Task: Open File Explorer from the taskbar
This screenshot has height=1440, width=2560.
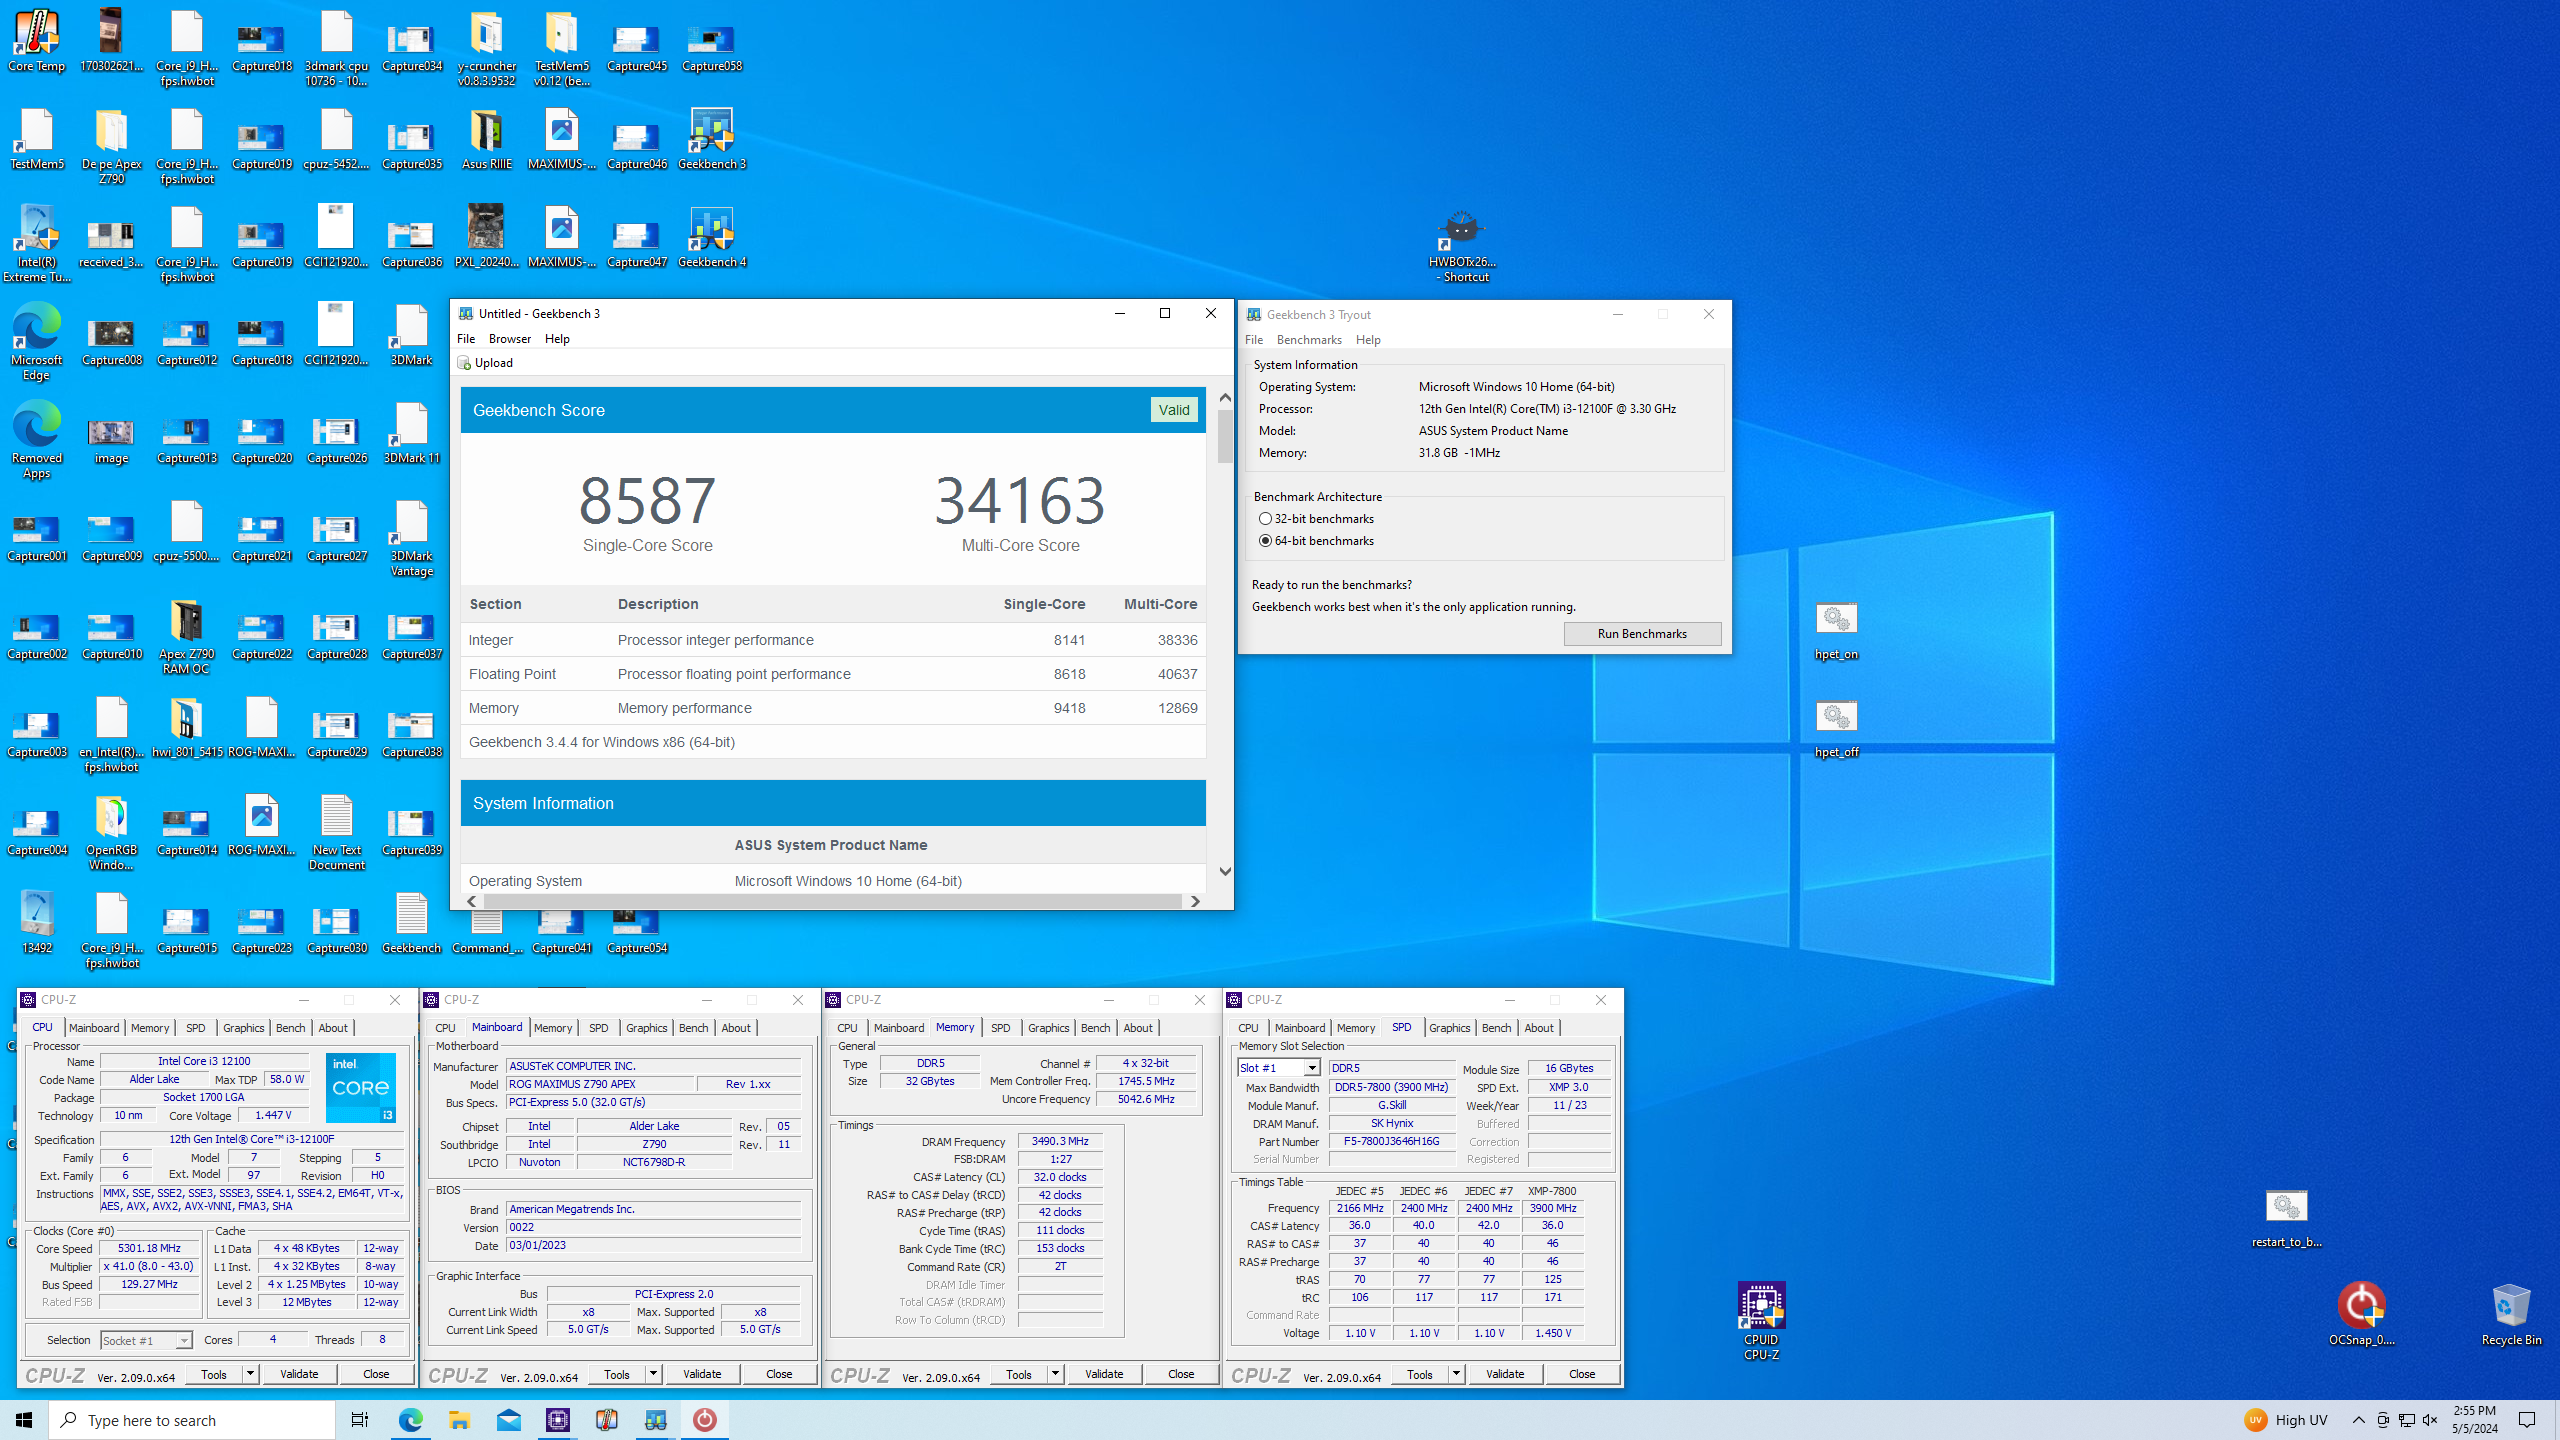Action: tap(459, 1420)
